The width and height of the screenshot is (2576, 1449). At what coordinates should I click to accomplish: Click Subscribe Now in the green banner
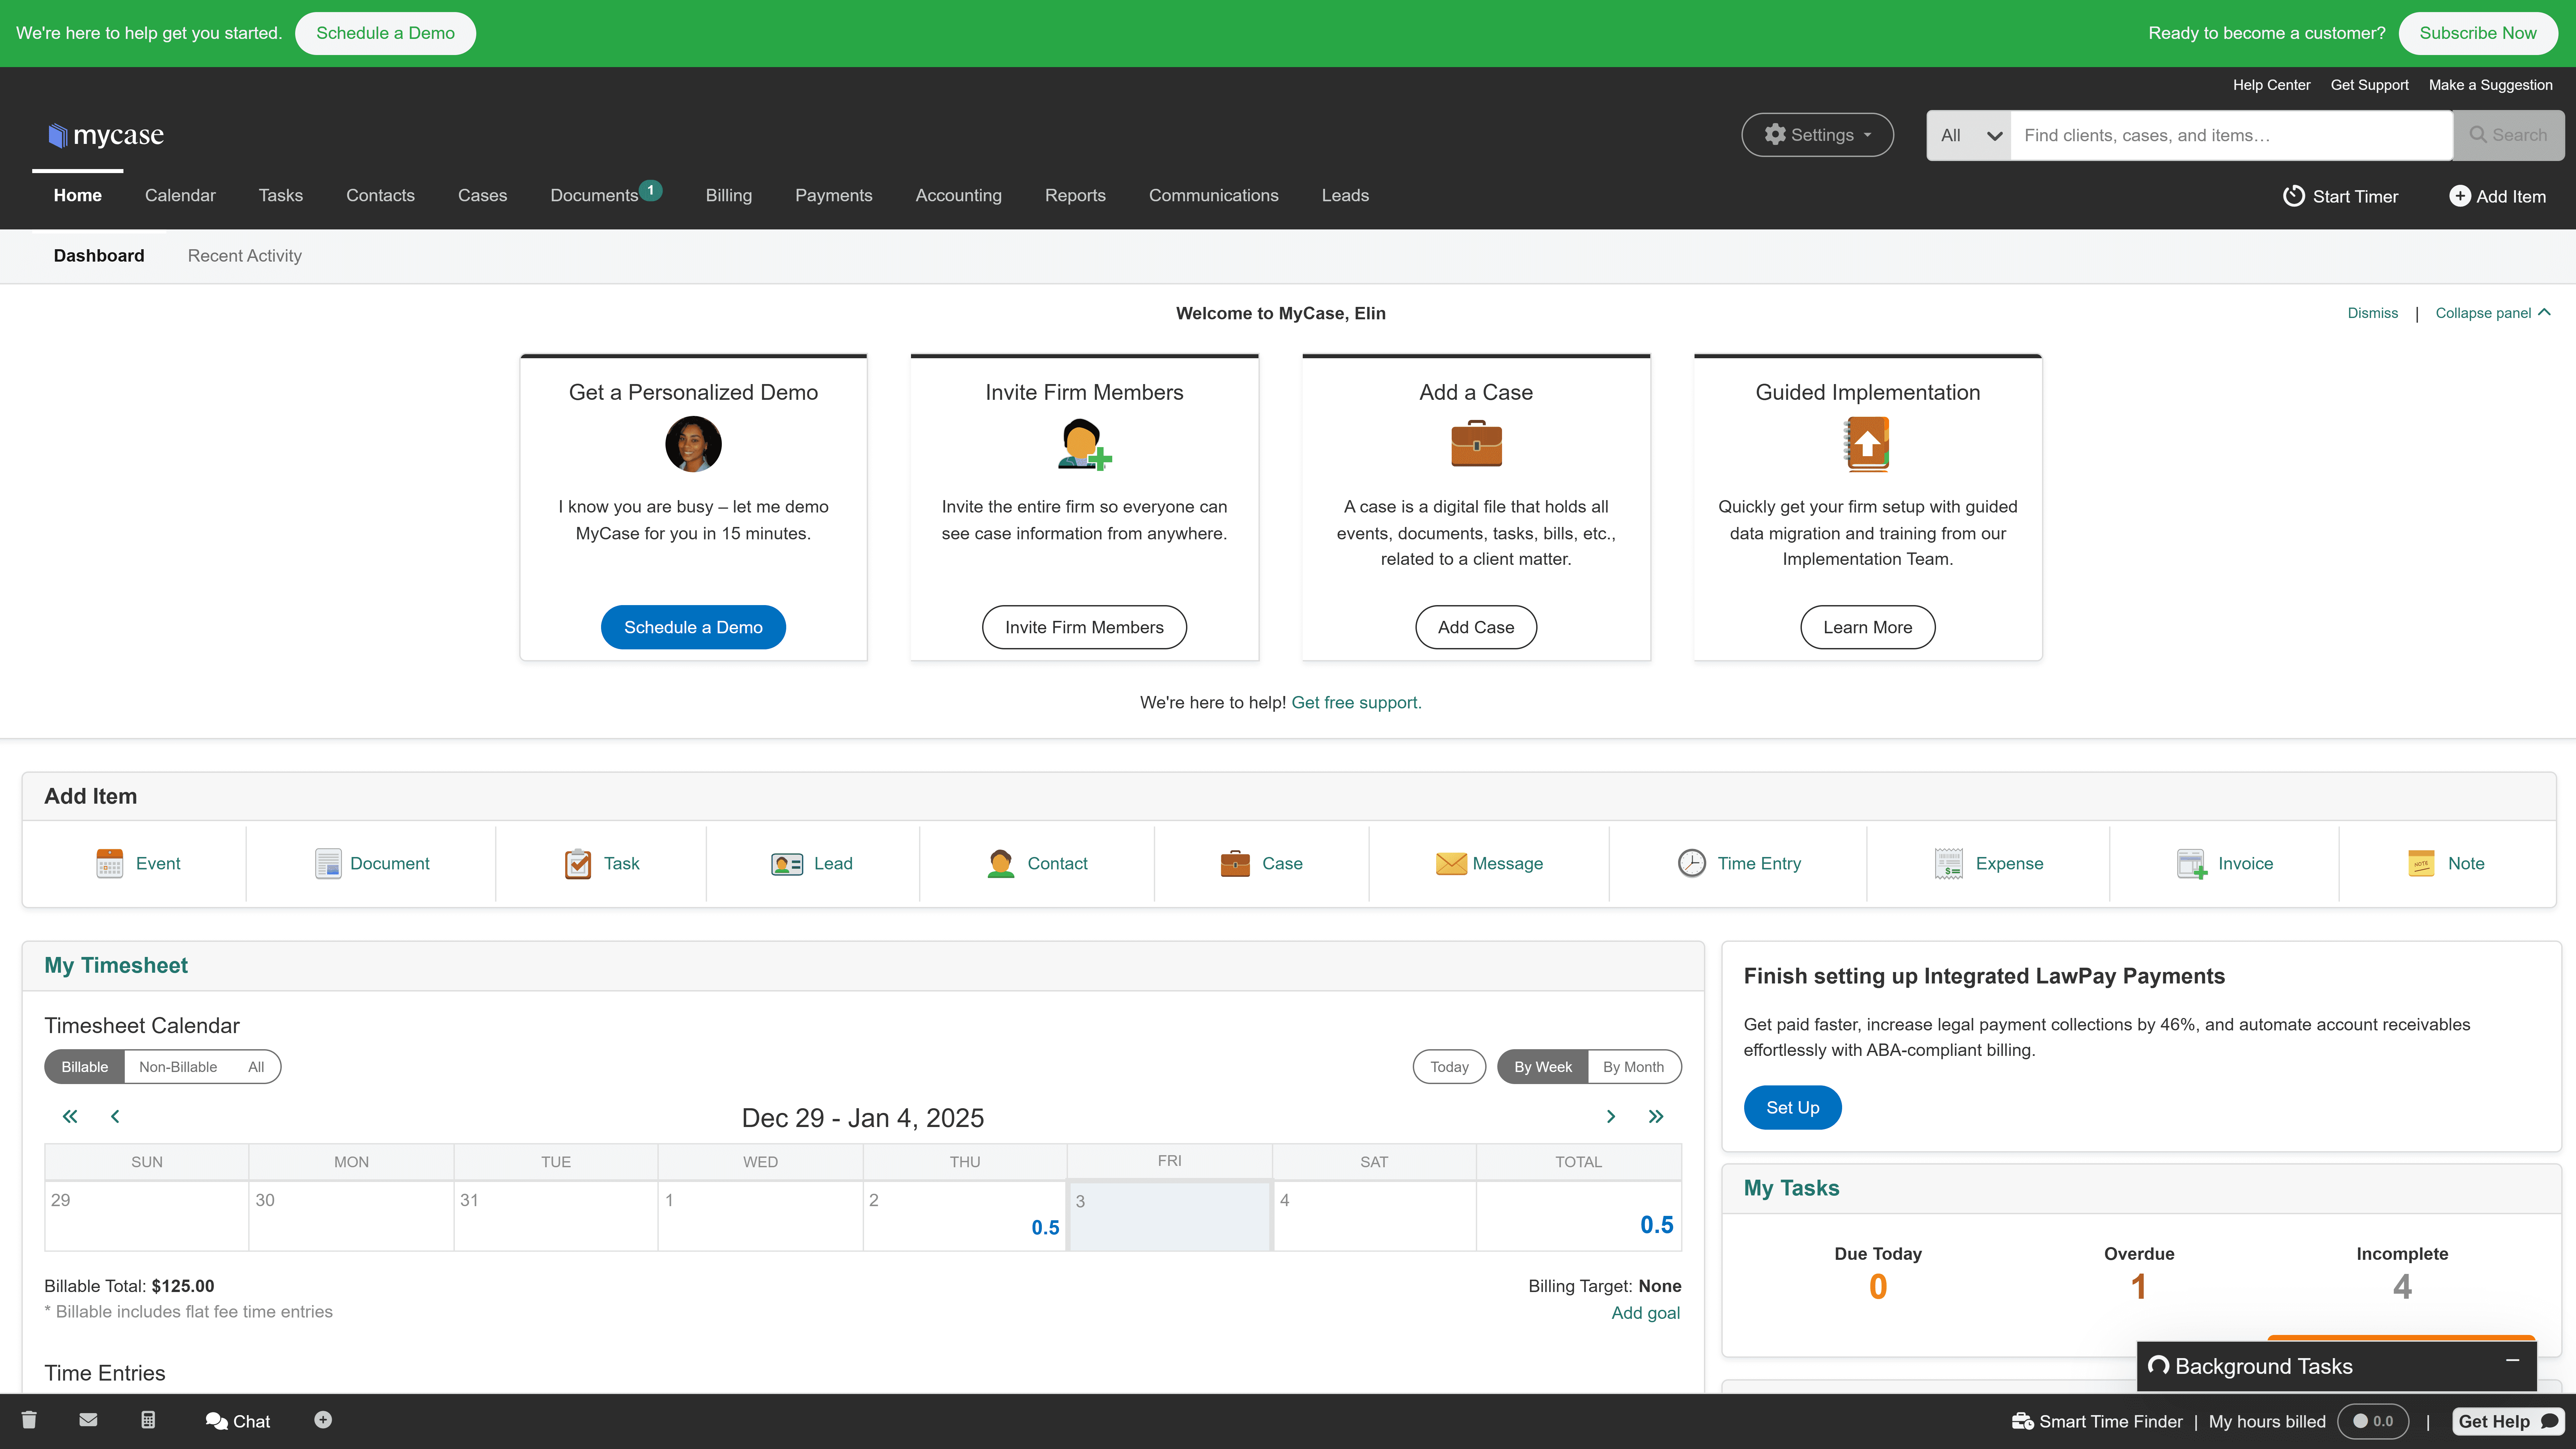click(x=2478, y=33)
